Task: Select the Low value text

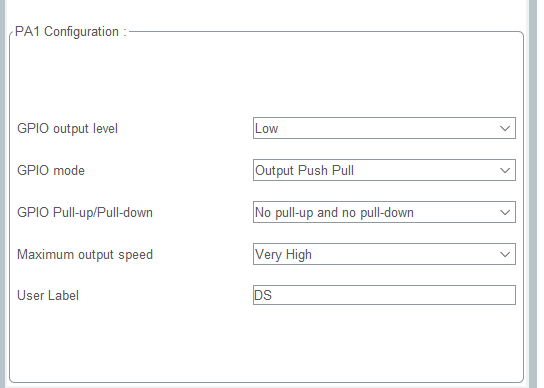Action: coord(266,129)
